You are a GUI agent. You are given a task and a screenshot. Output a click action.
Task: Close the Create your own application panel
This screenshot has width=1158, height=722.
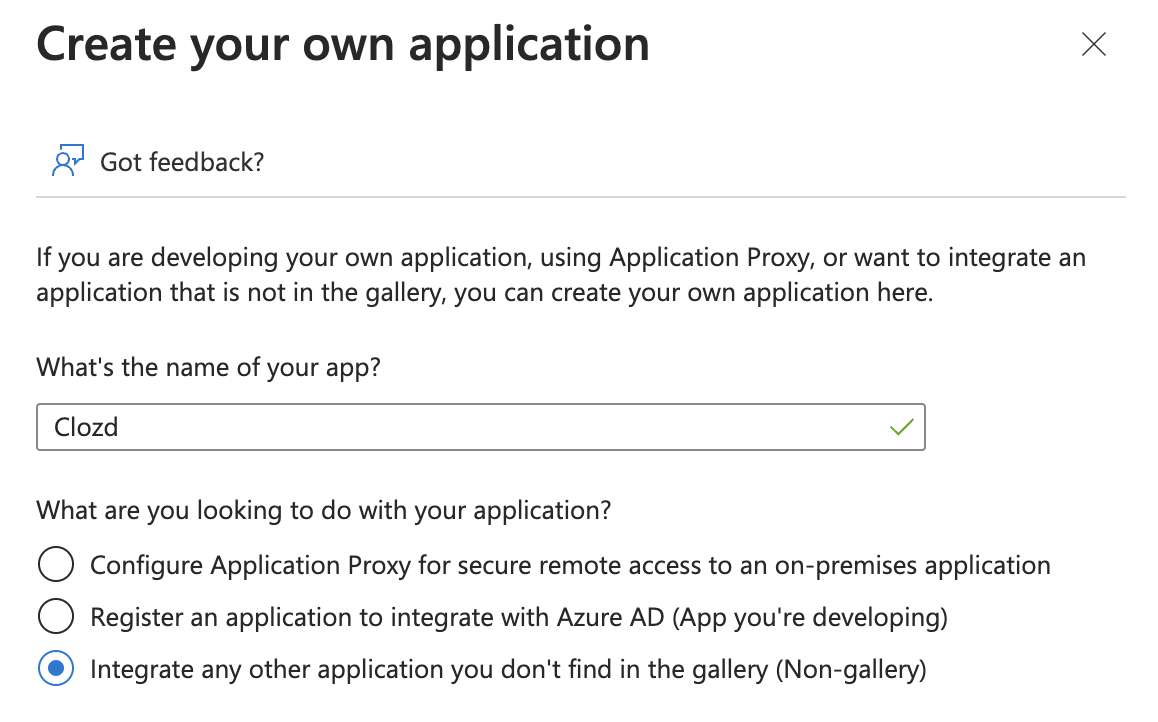pos(1094,45)
